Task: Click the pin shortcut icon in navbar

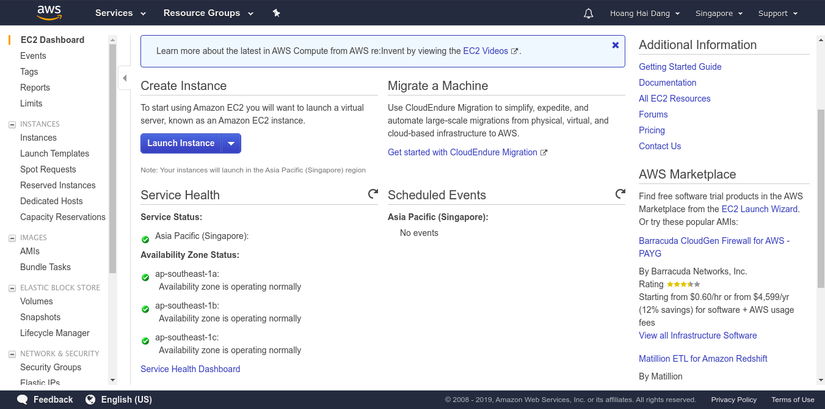Action: pos(276,14)
